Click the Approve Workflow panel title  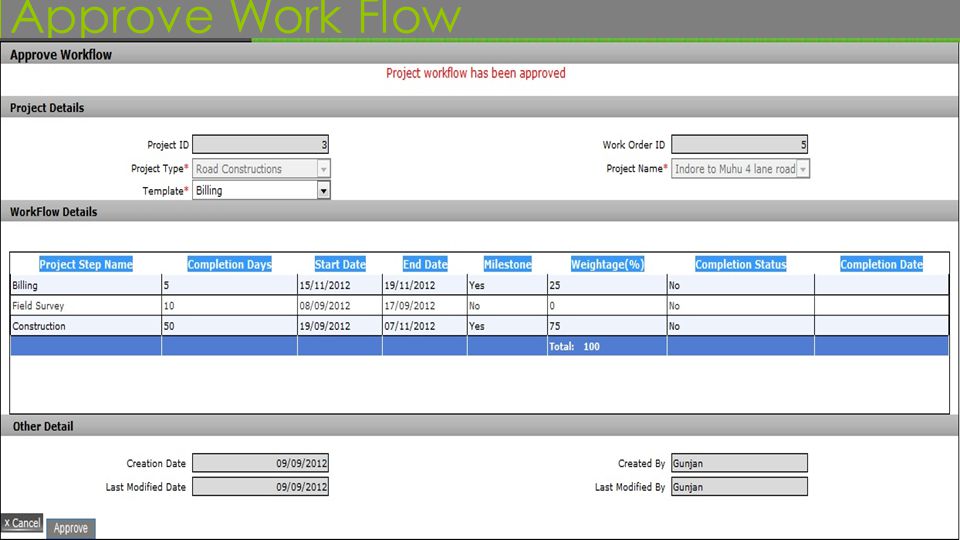click(x=61, y=54)
